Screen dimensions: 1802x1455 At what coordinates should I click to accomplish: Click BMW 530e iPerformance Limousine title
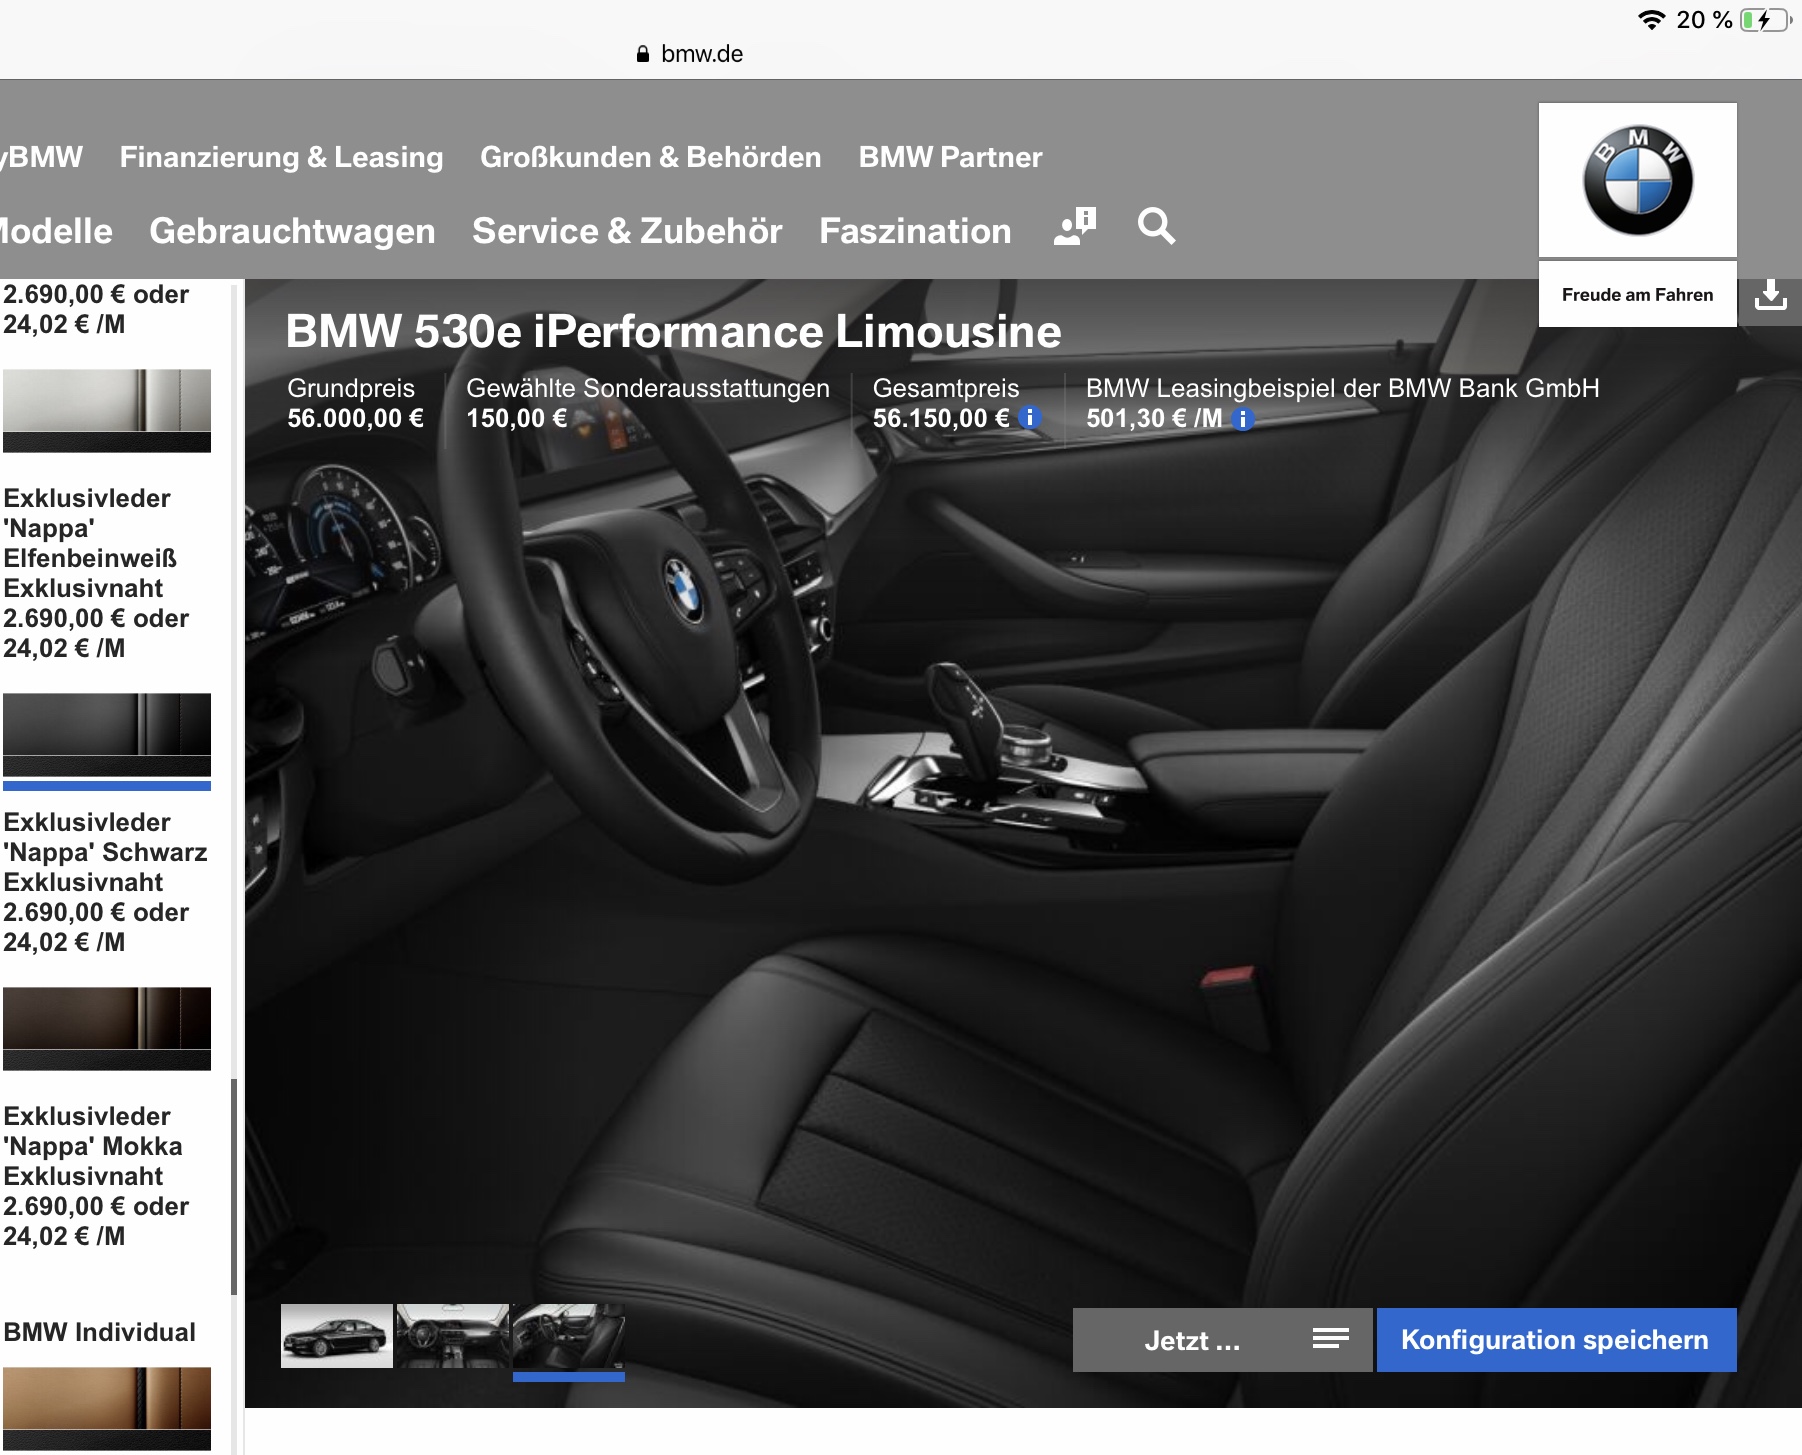[673, 331]
